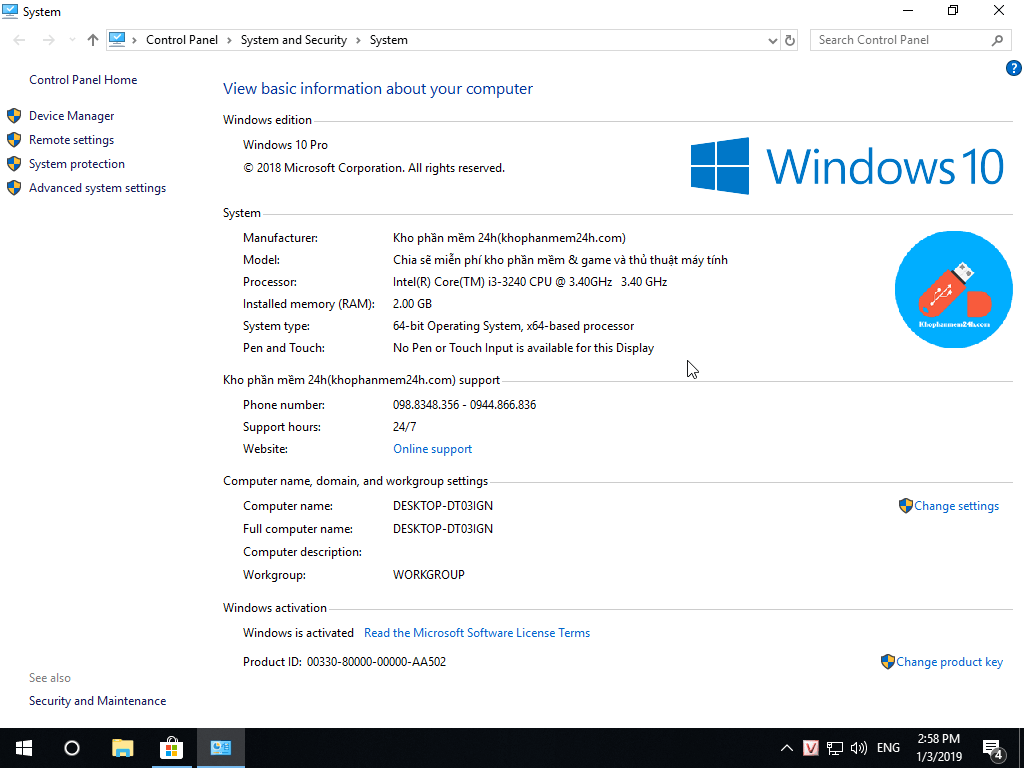The image size is (1024, 768).
Task: Go to System and Security breadcrumb
Action: pos(293,40)
